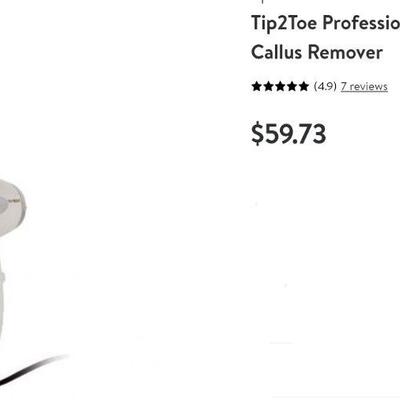Click the first rating star
This screenshot has height=400, width=400.
(256, 86)
